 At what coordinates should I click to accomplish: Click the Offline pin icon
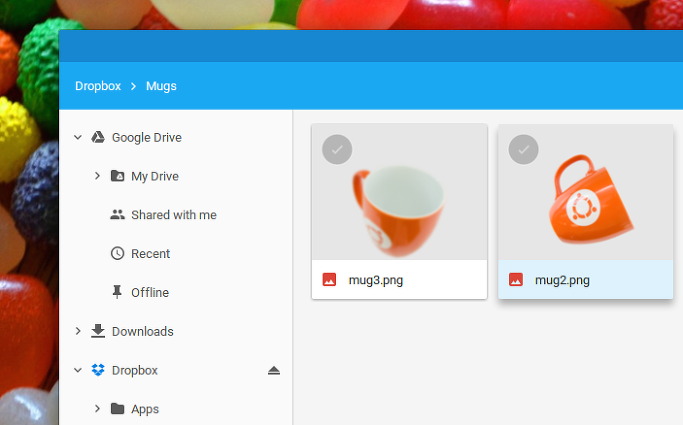click(117, 292)
